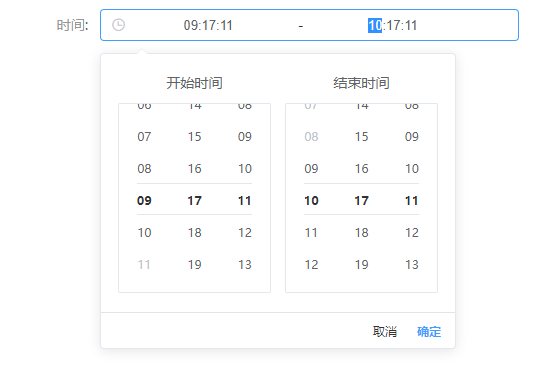
Task: Select hour 07 in start time column
Action: 144,136
